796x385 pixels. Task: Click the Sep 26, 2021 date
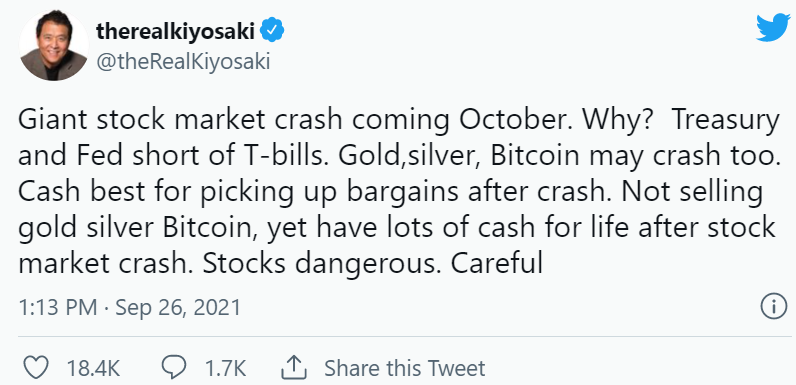pyautogui.click(x=178, y=308)
